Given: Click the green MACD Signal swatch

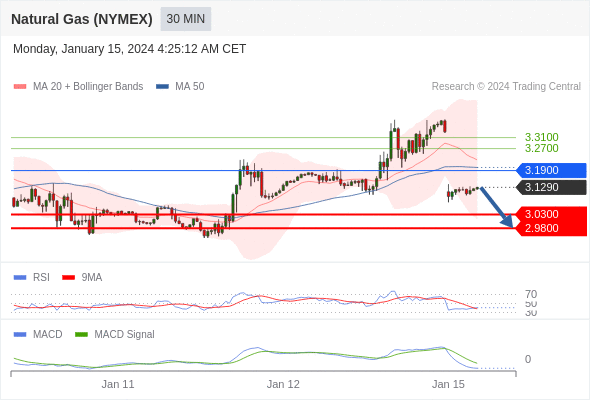Looking at the screenshot, I should coord(81,335).
